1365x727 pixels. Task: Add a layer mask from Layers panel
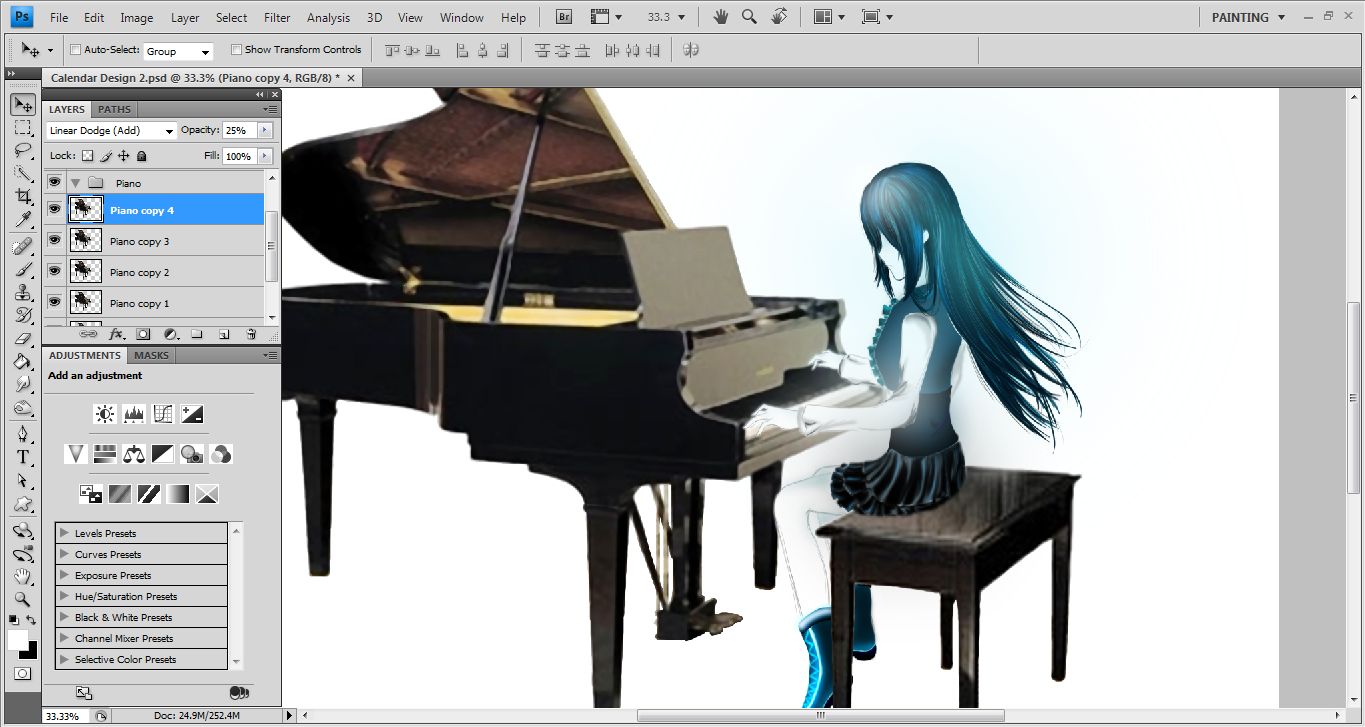143,334
